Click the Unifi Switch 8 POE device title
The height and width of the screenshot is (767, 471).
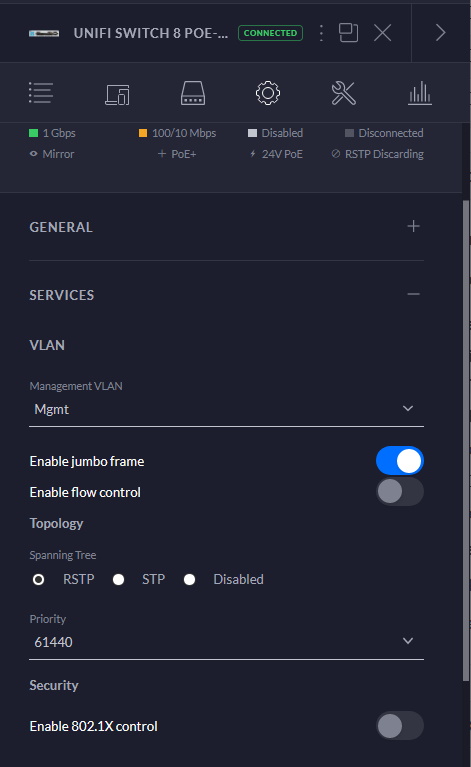pos(151,33)
